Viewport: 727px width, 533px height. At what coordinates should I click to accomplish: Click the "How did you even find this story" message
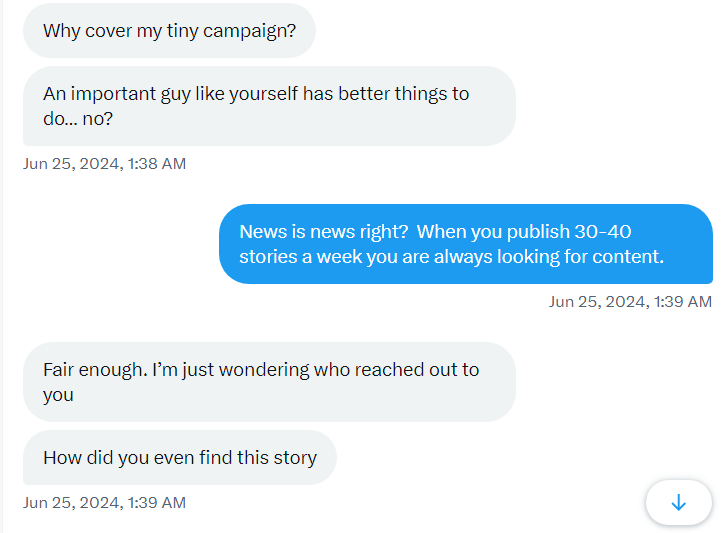tap(180, 458)
